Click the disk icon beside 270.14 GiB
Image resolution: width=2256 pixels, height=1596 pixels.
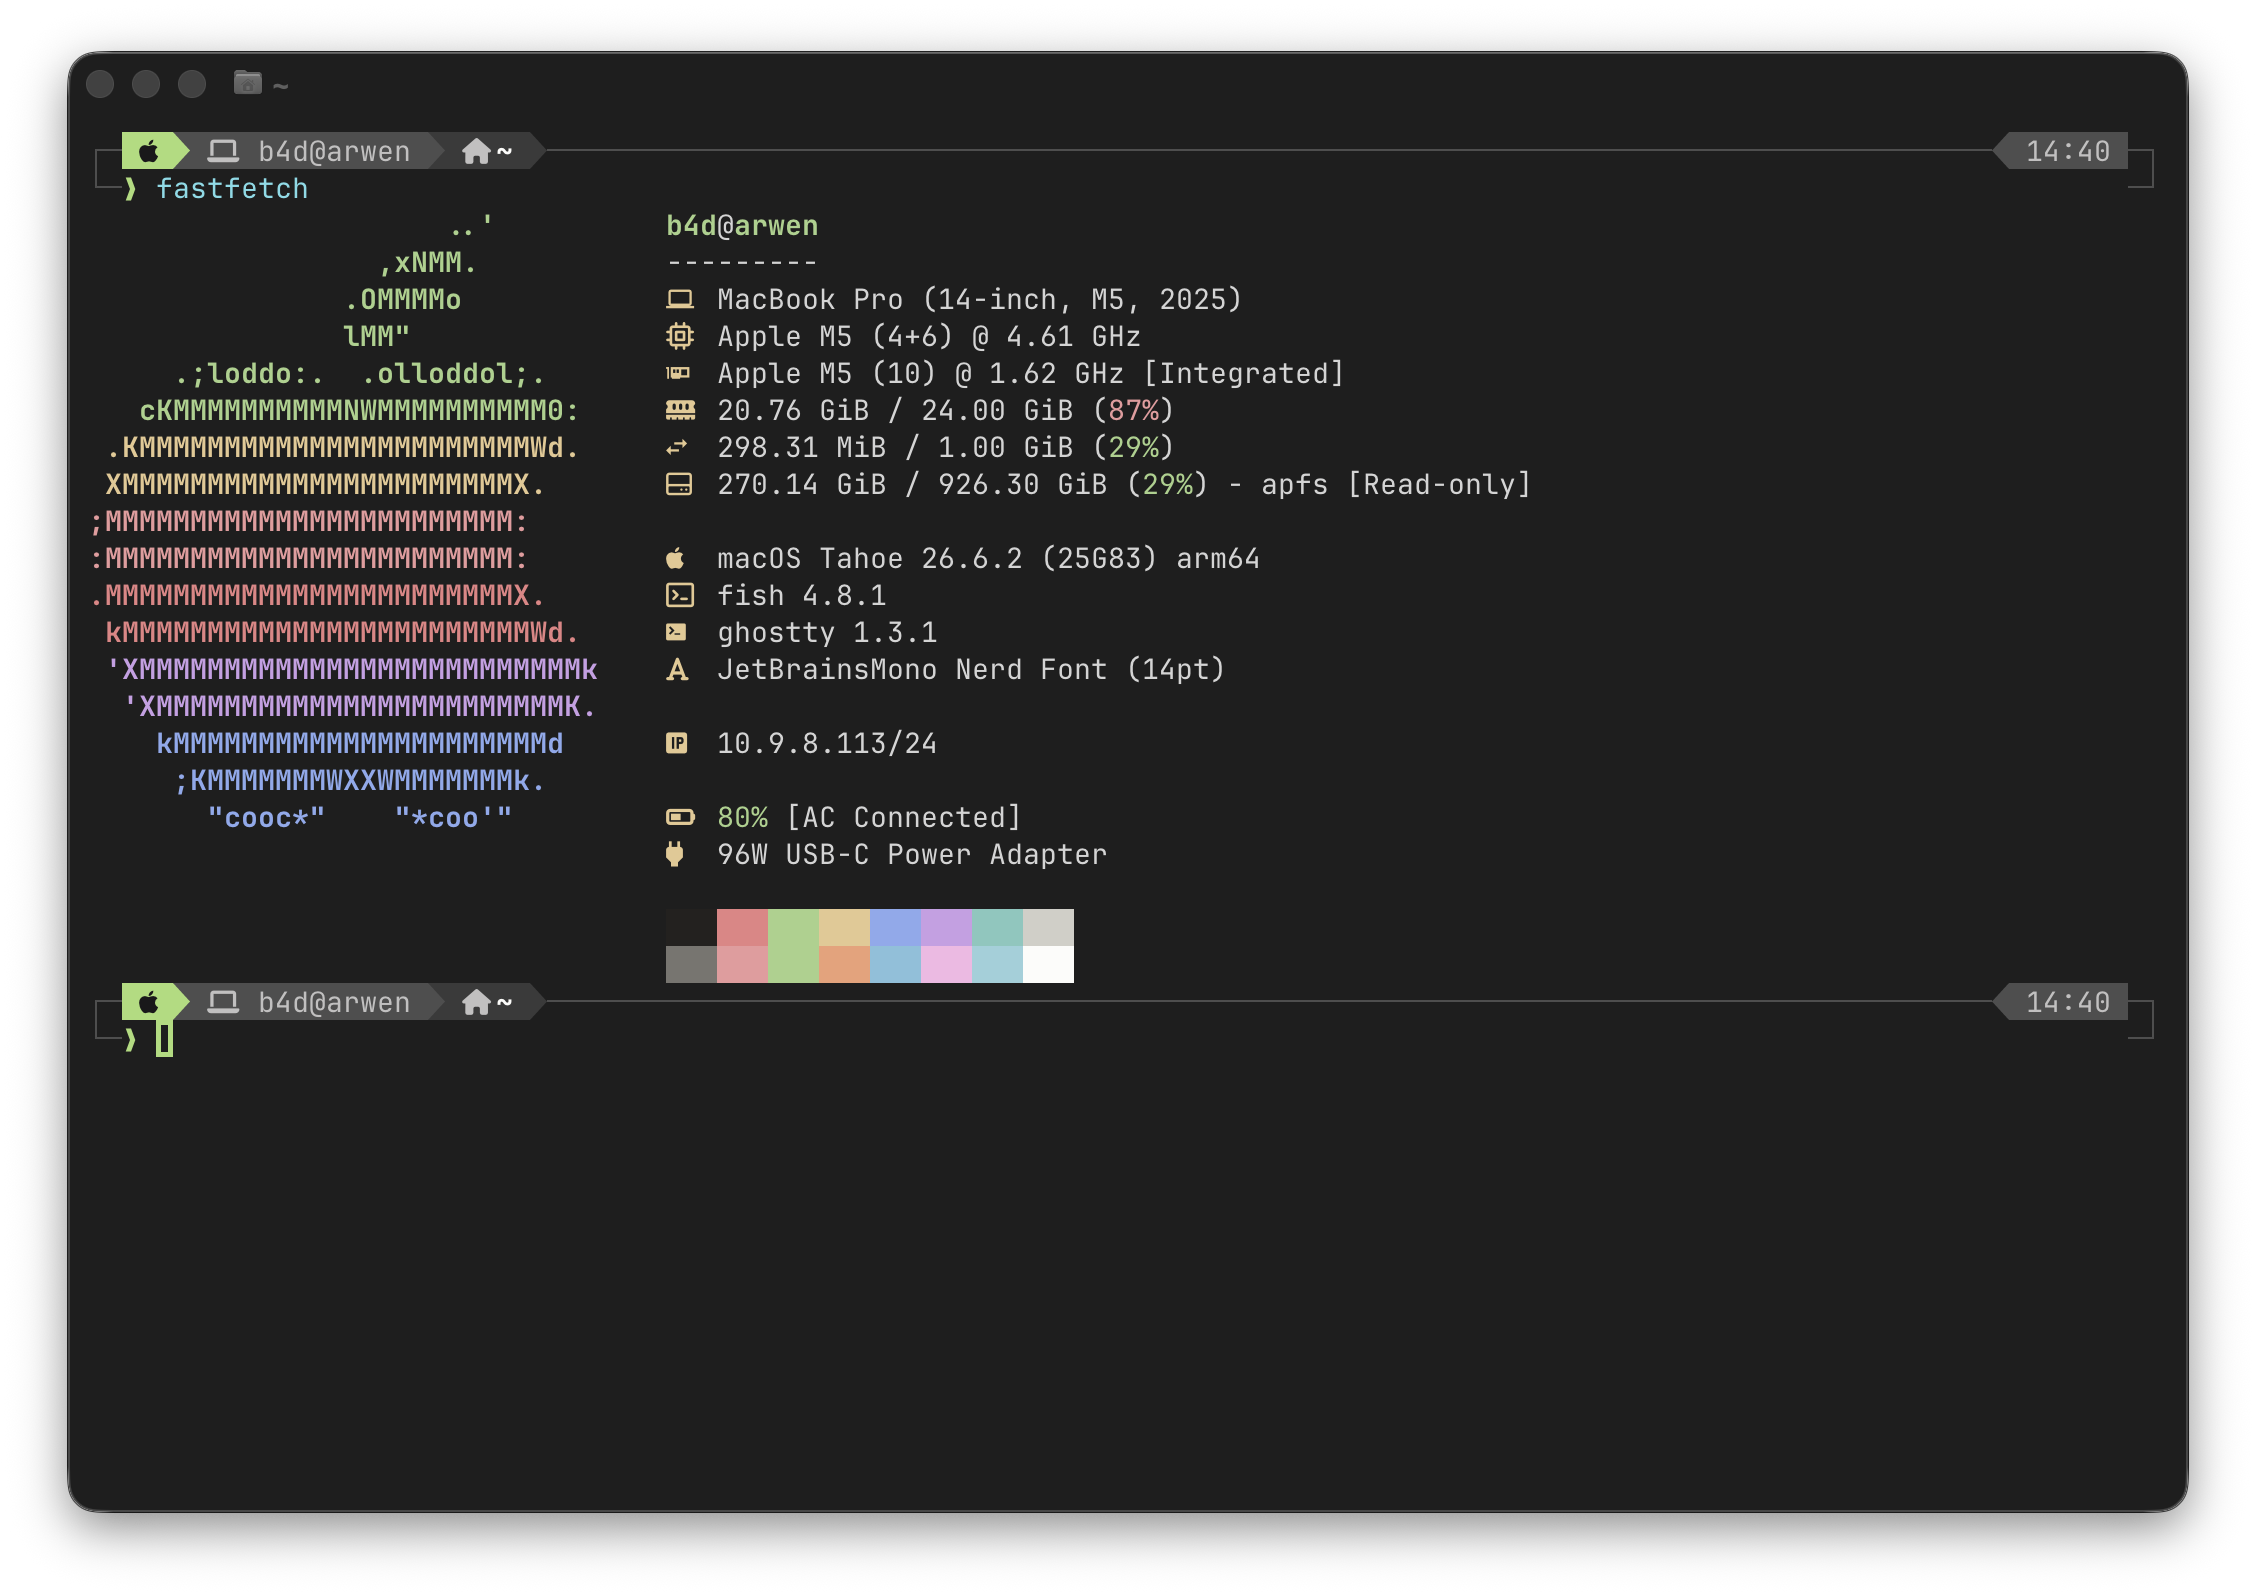tap(679, 484)
